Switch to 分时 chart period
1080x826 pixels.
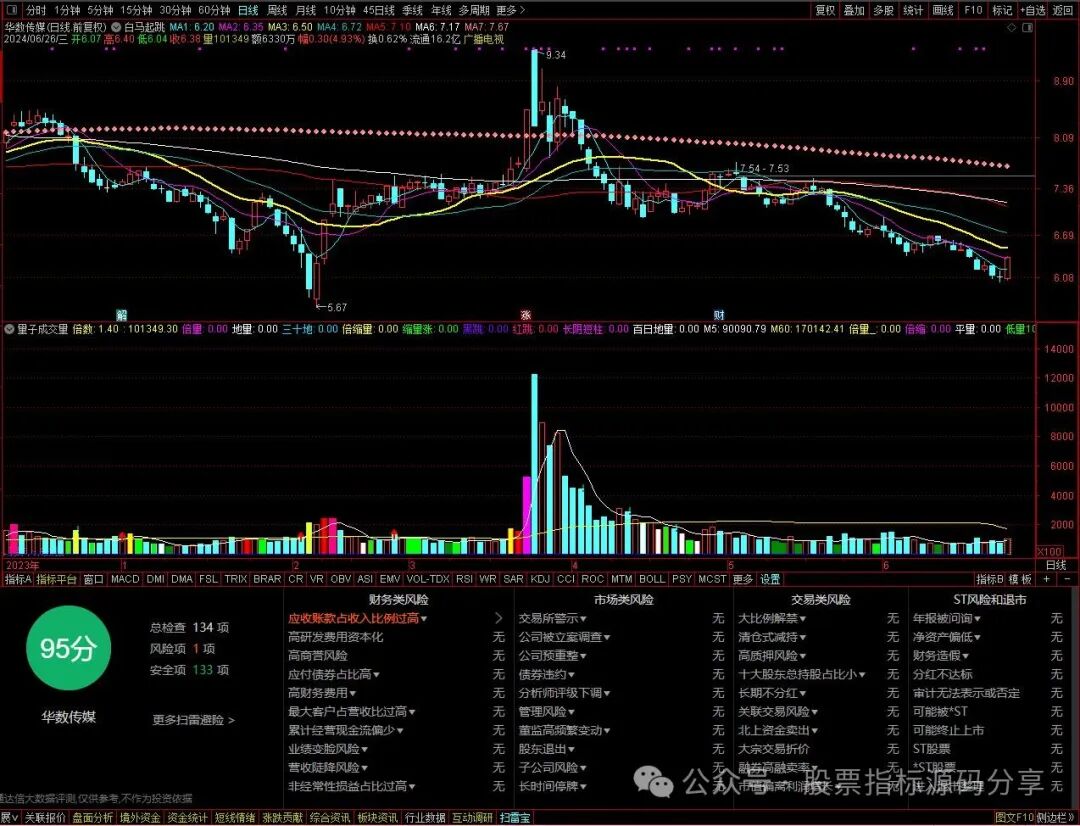35,10
